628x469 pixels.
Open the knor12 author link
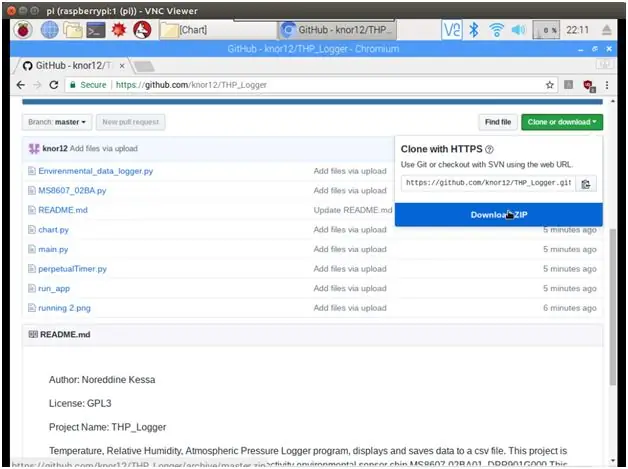pos(55,149)
